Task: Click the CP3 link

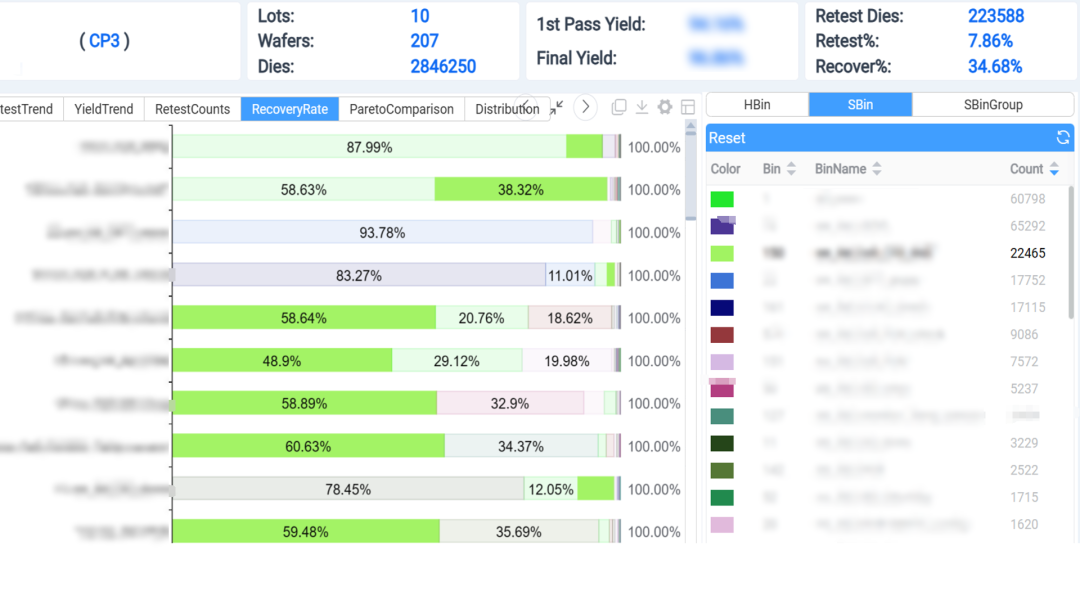Action: [x=104, y=41]
